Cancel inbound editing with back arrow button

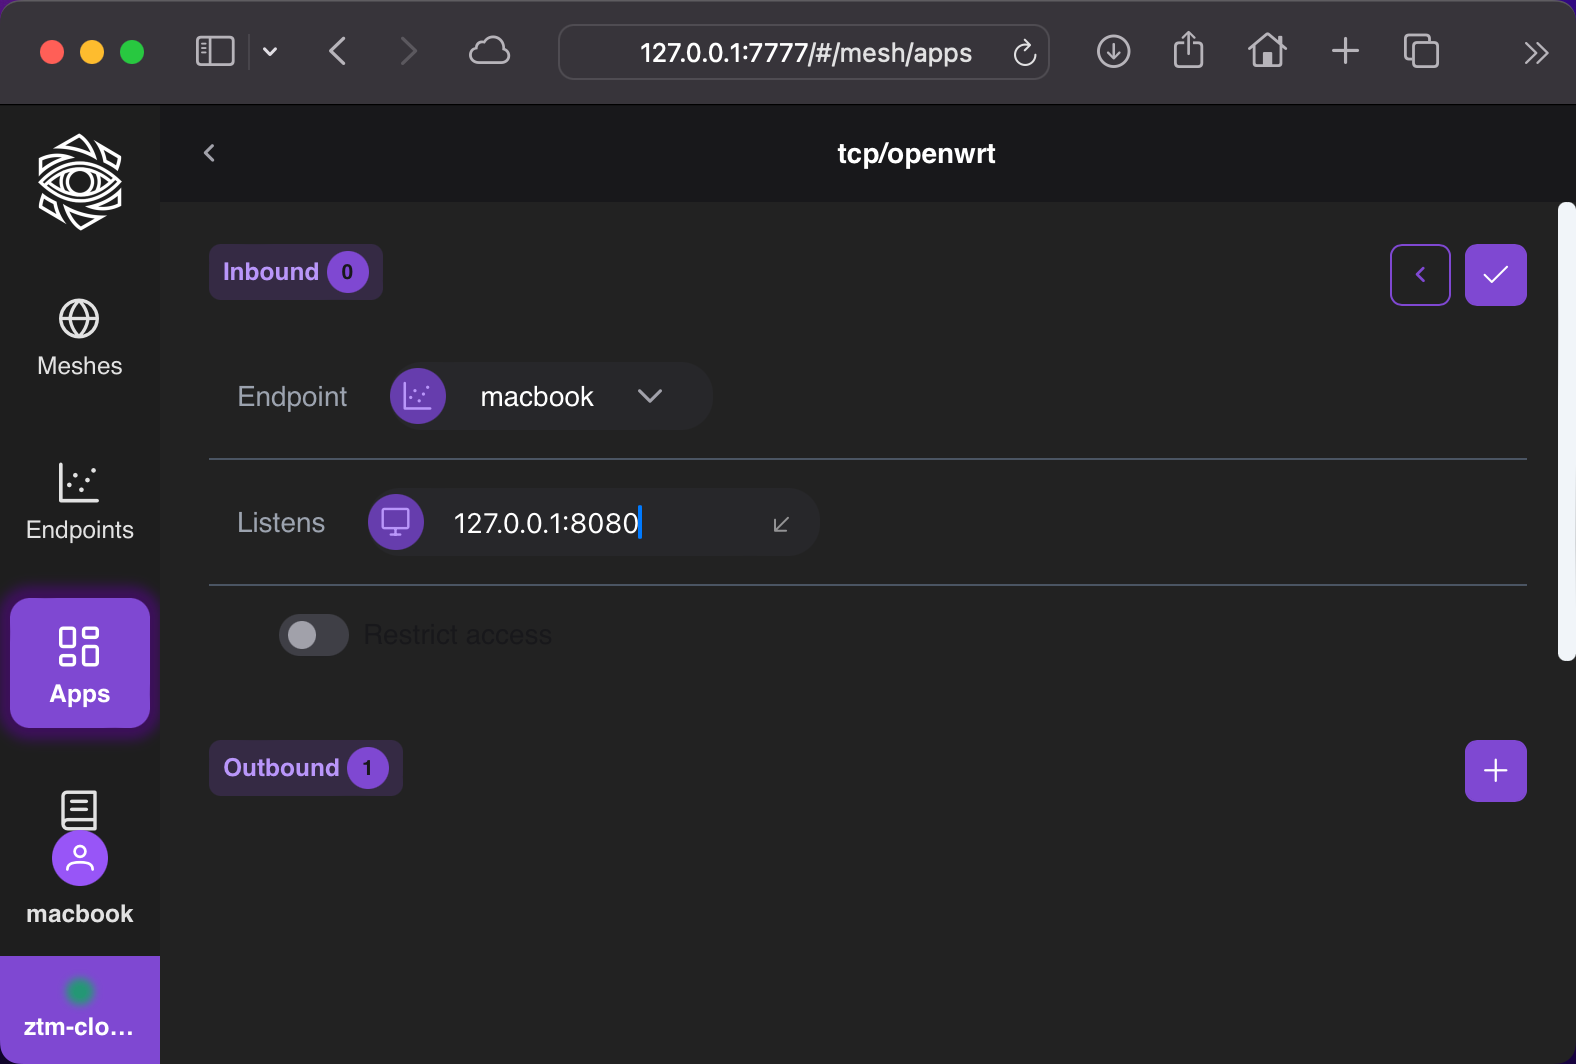pos(1419,275)
